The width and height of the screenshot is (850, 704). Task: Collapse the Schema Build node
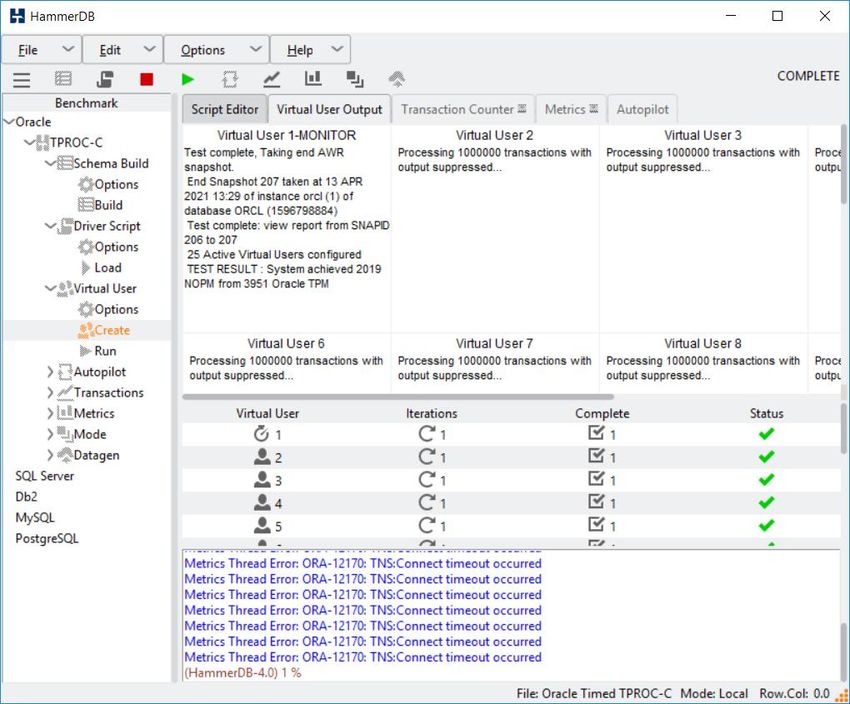[x=50, y=163]
